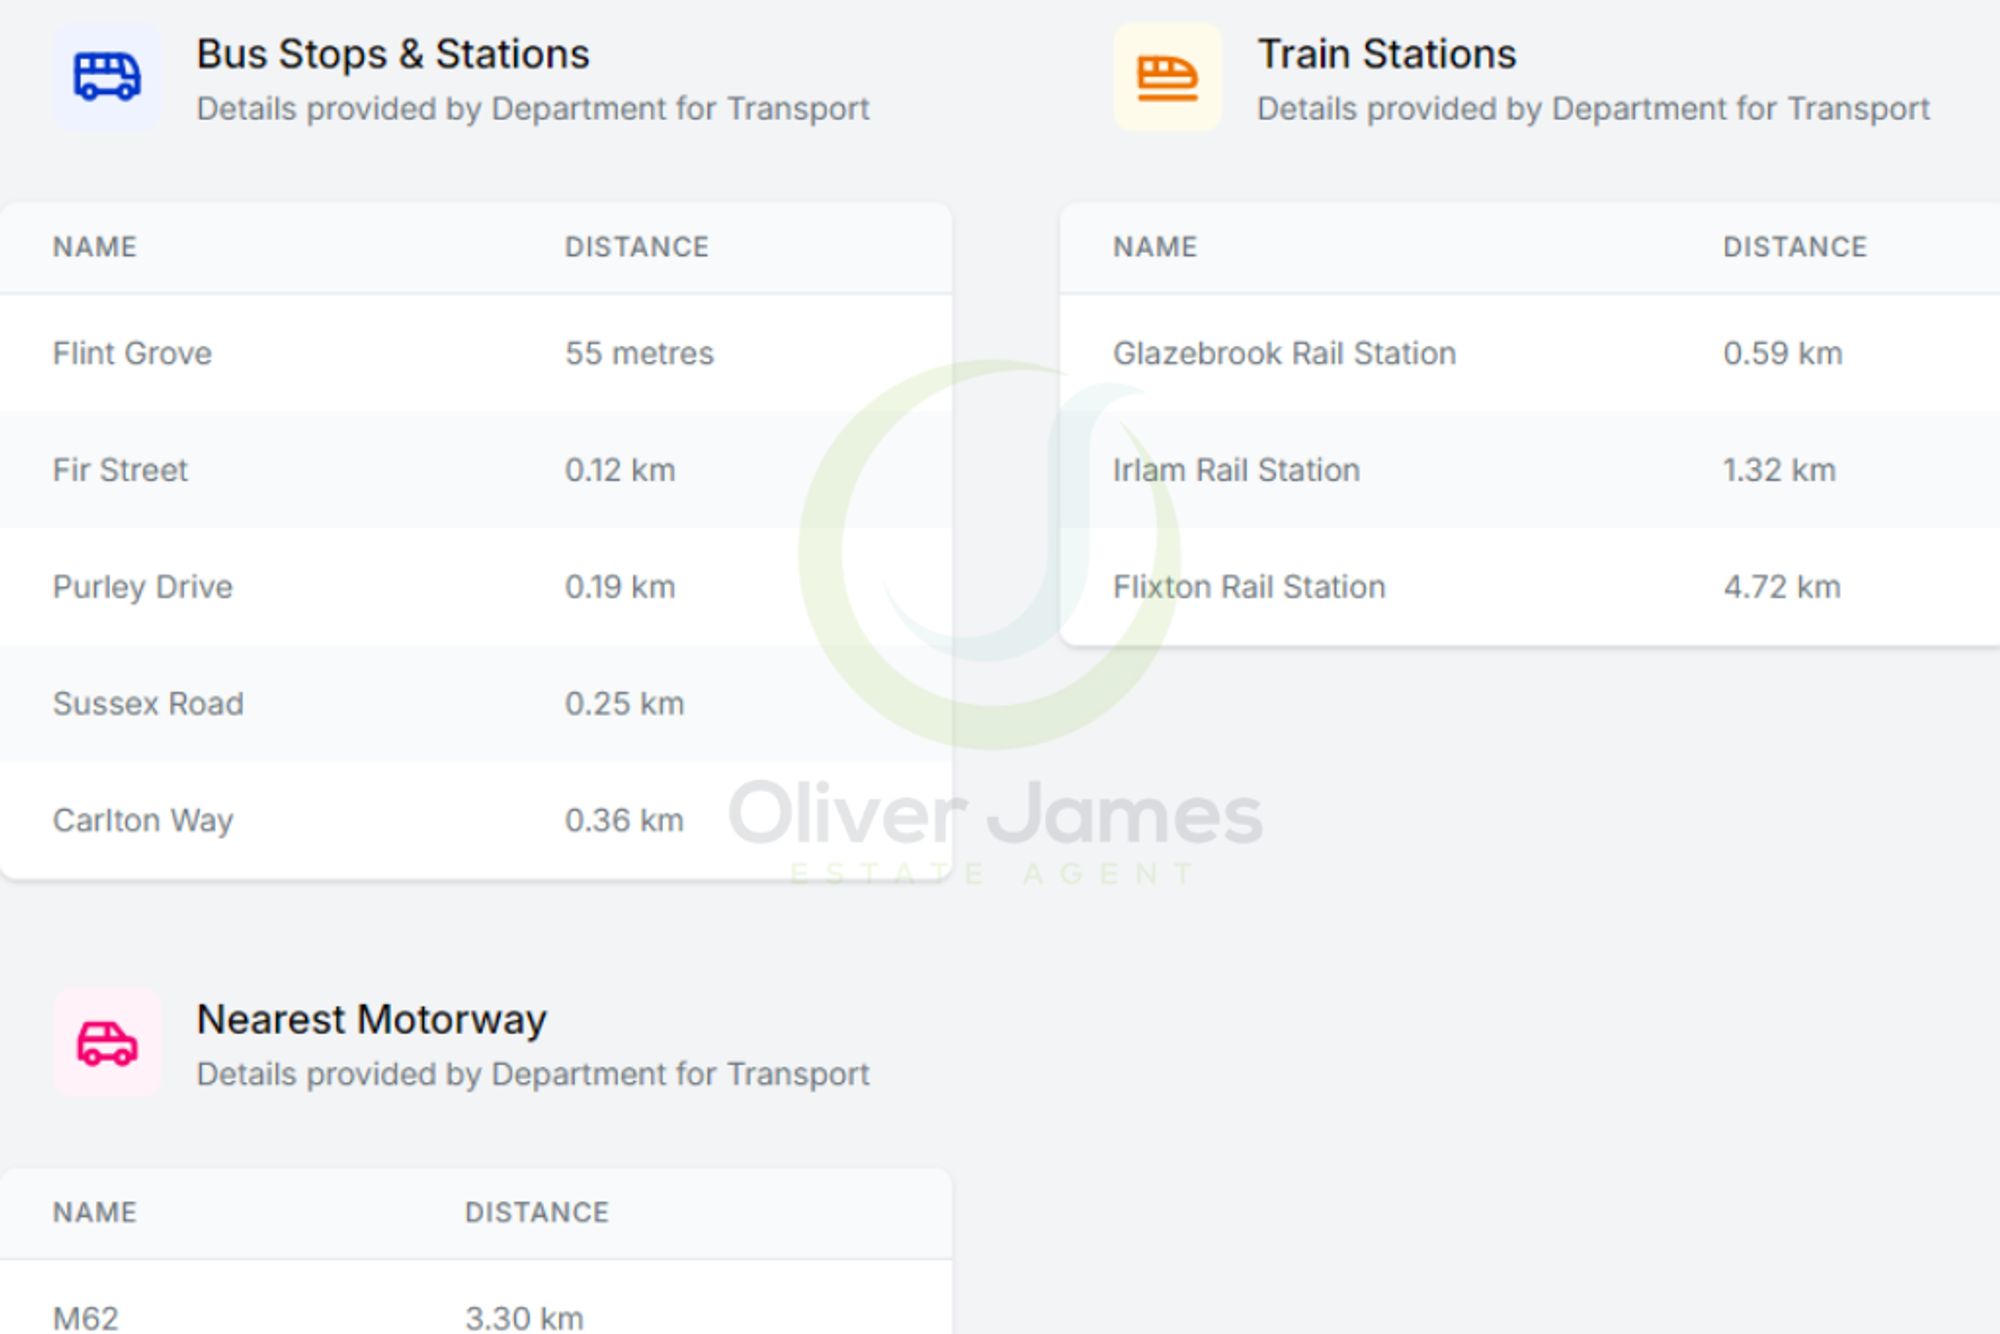Image resolution: width=2000 pixels, height=1334 pixels.
Task: Click the 0.59 km distance value
Action: click(1782, 353)
